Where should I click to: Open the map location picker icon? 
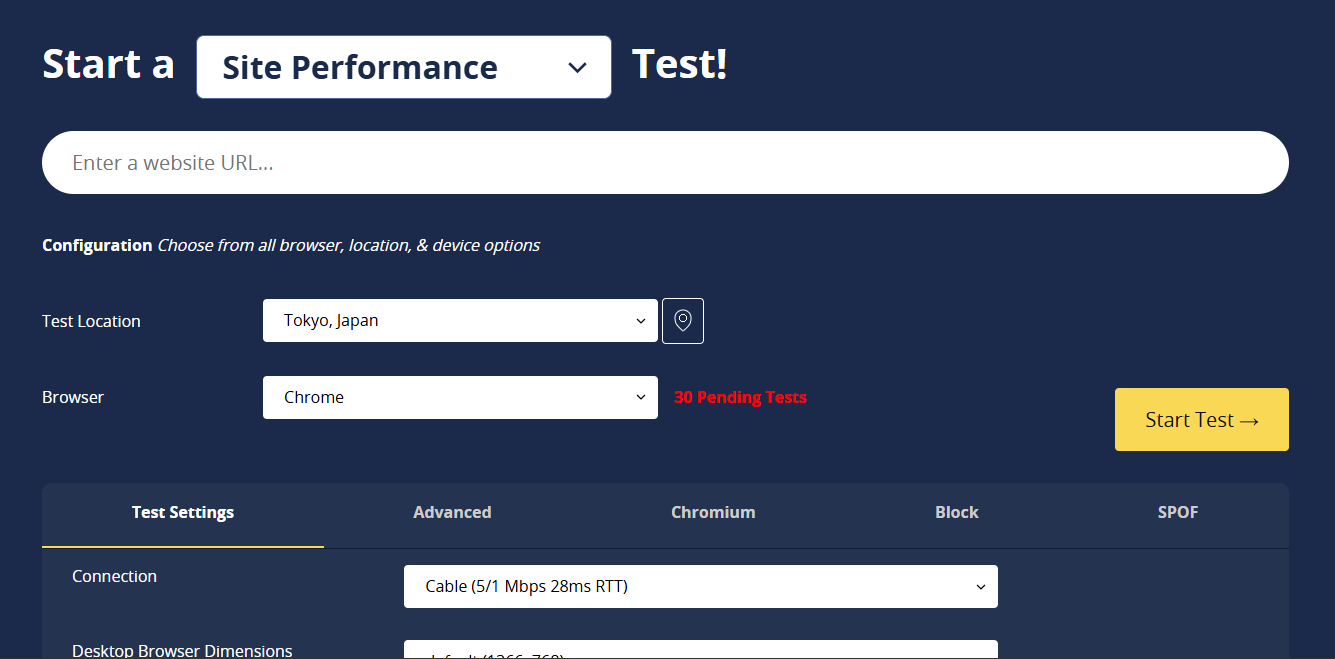tap(683, 321)
